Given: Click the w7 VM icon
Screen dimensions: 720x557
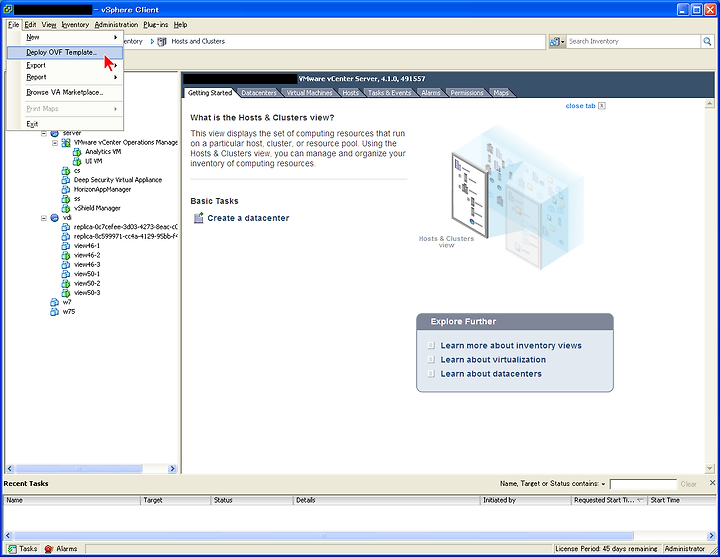Looking at the screenshot, I should point(55,302).
